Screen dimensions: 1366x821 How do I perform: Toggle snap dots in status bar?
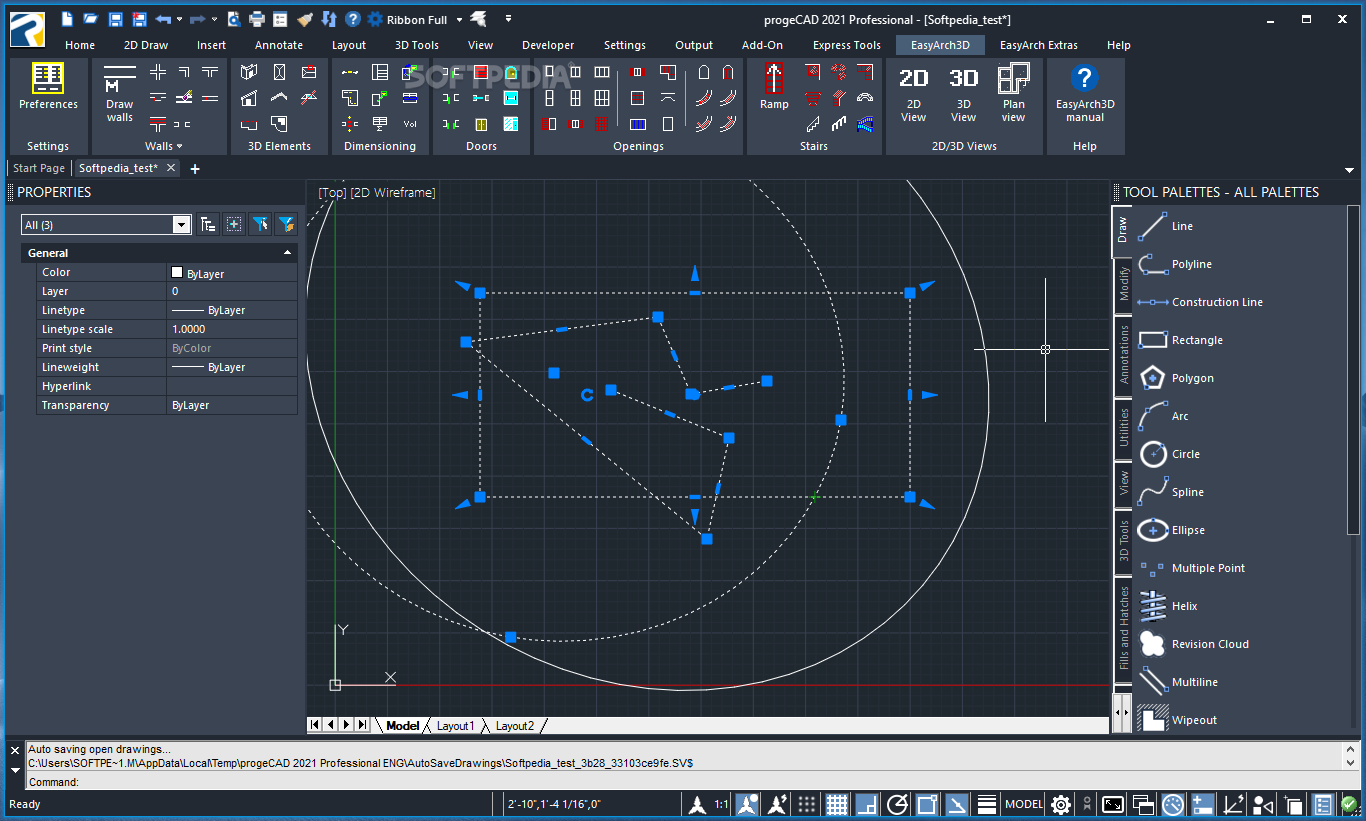pos(807,804)
